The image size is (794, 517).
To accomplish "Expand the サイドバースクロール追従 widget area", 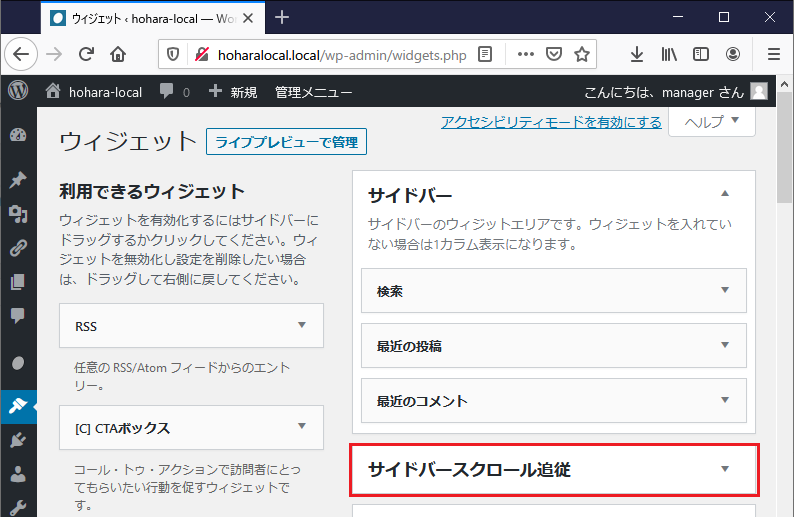I will point(725,469).
